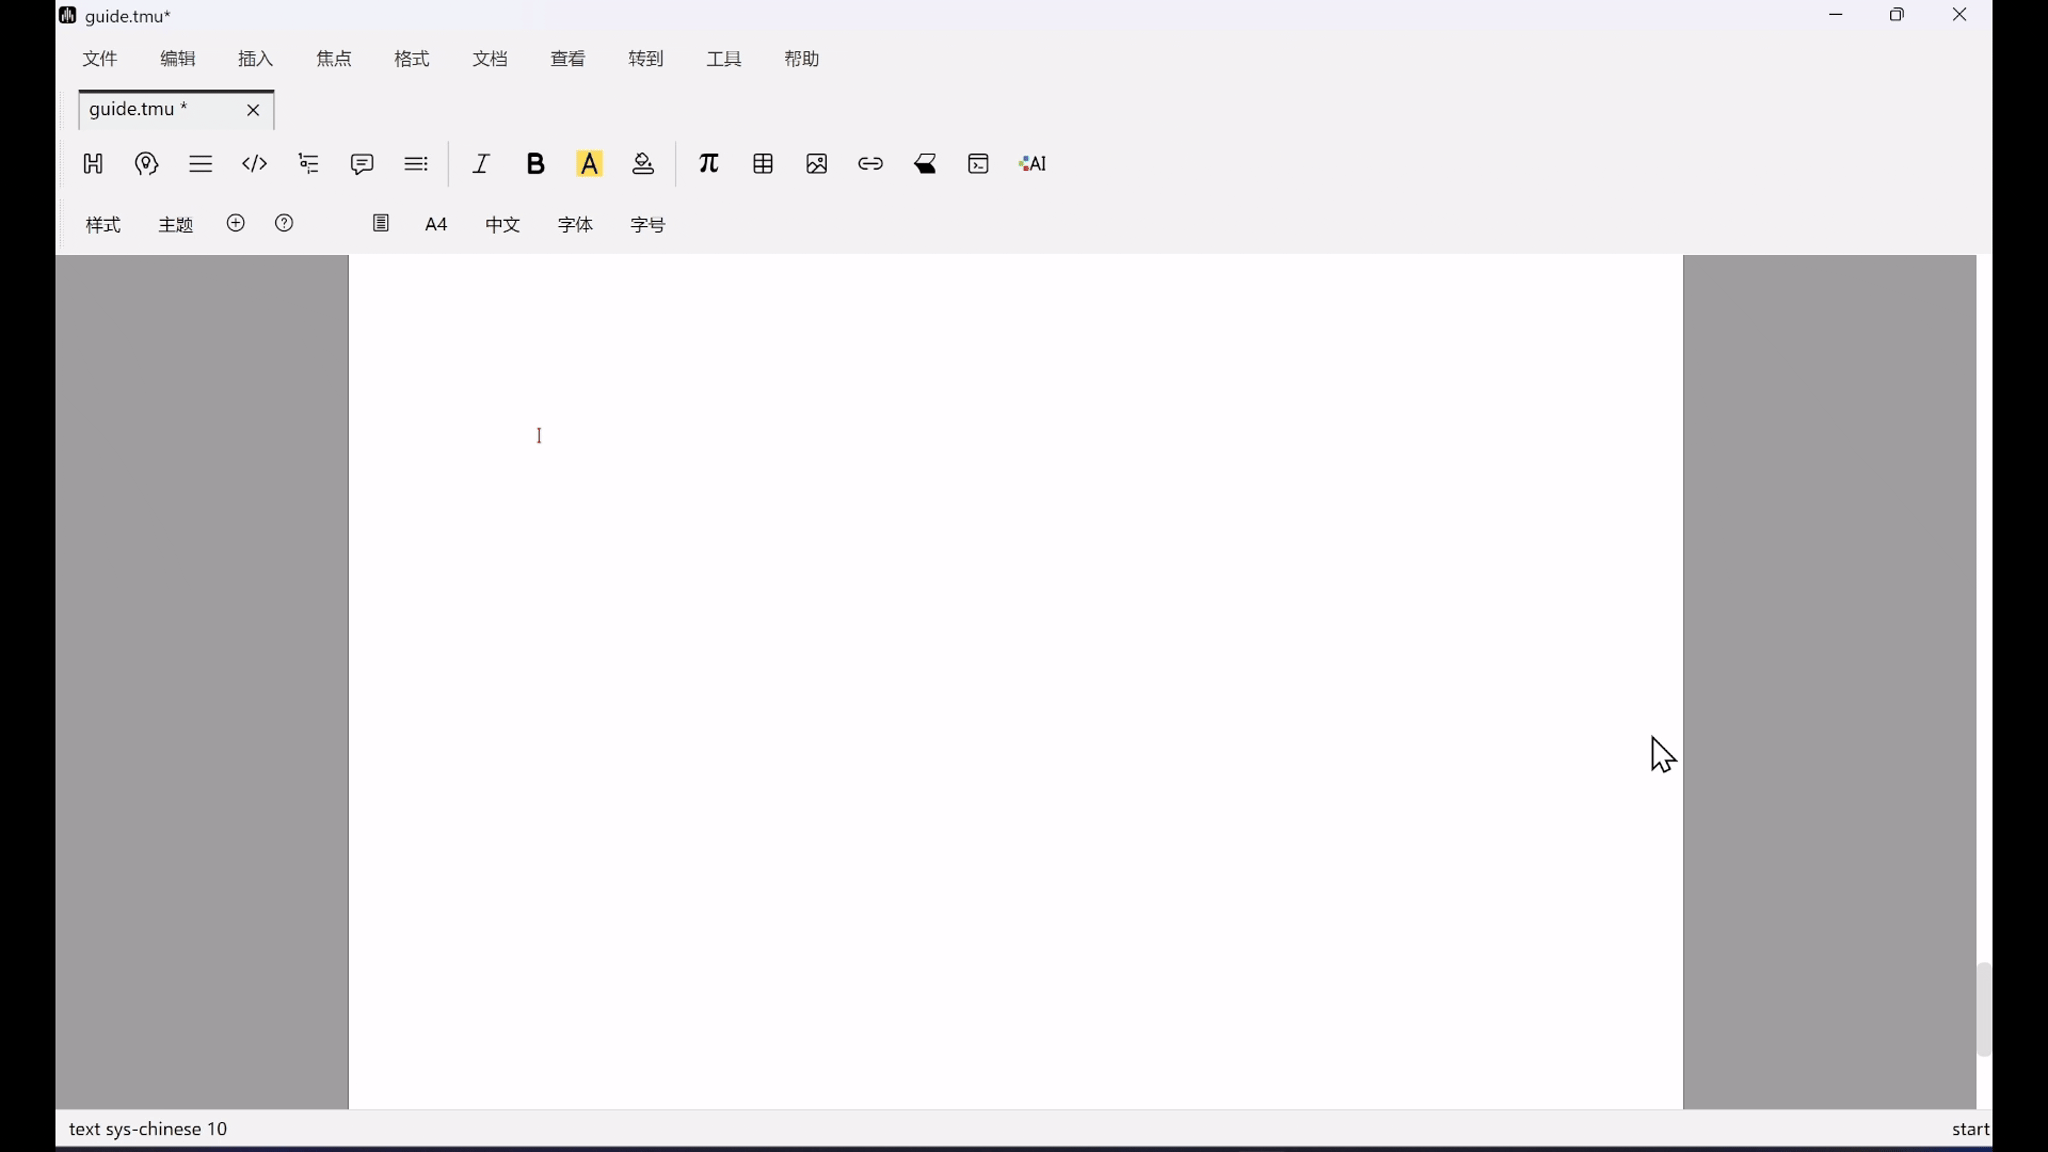Screen dimensions: 2048x1152
Task: Click the 样式 style button
Action: [x=103, y=225]
